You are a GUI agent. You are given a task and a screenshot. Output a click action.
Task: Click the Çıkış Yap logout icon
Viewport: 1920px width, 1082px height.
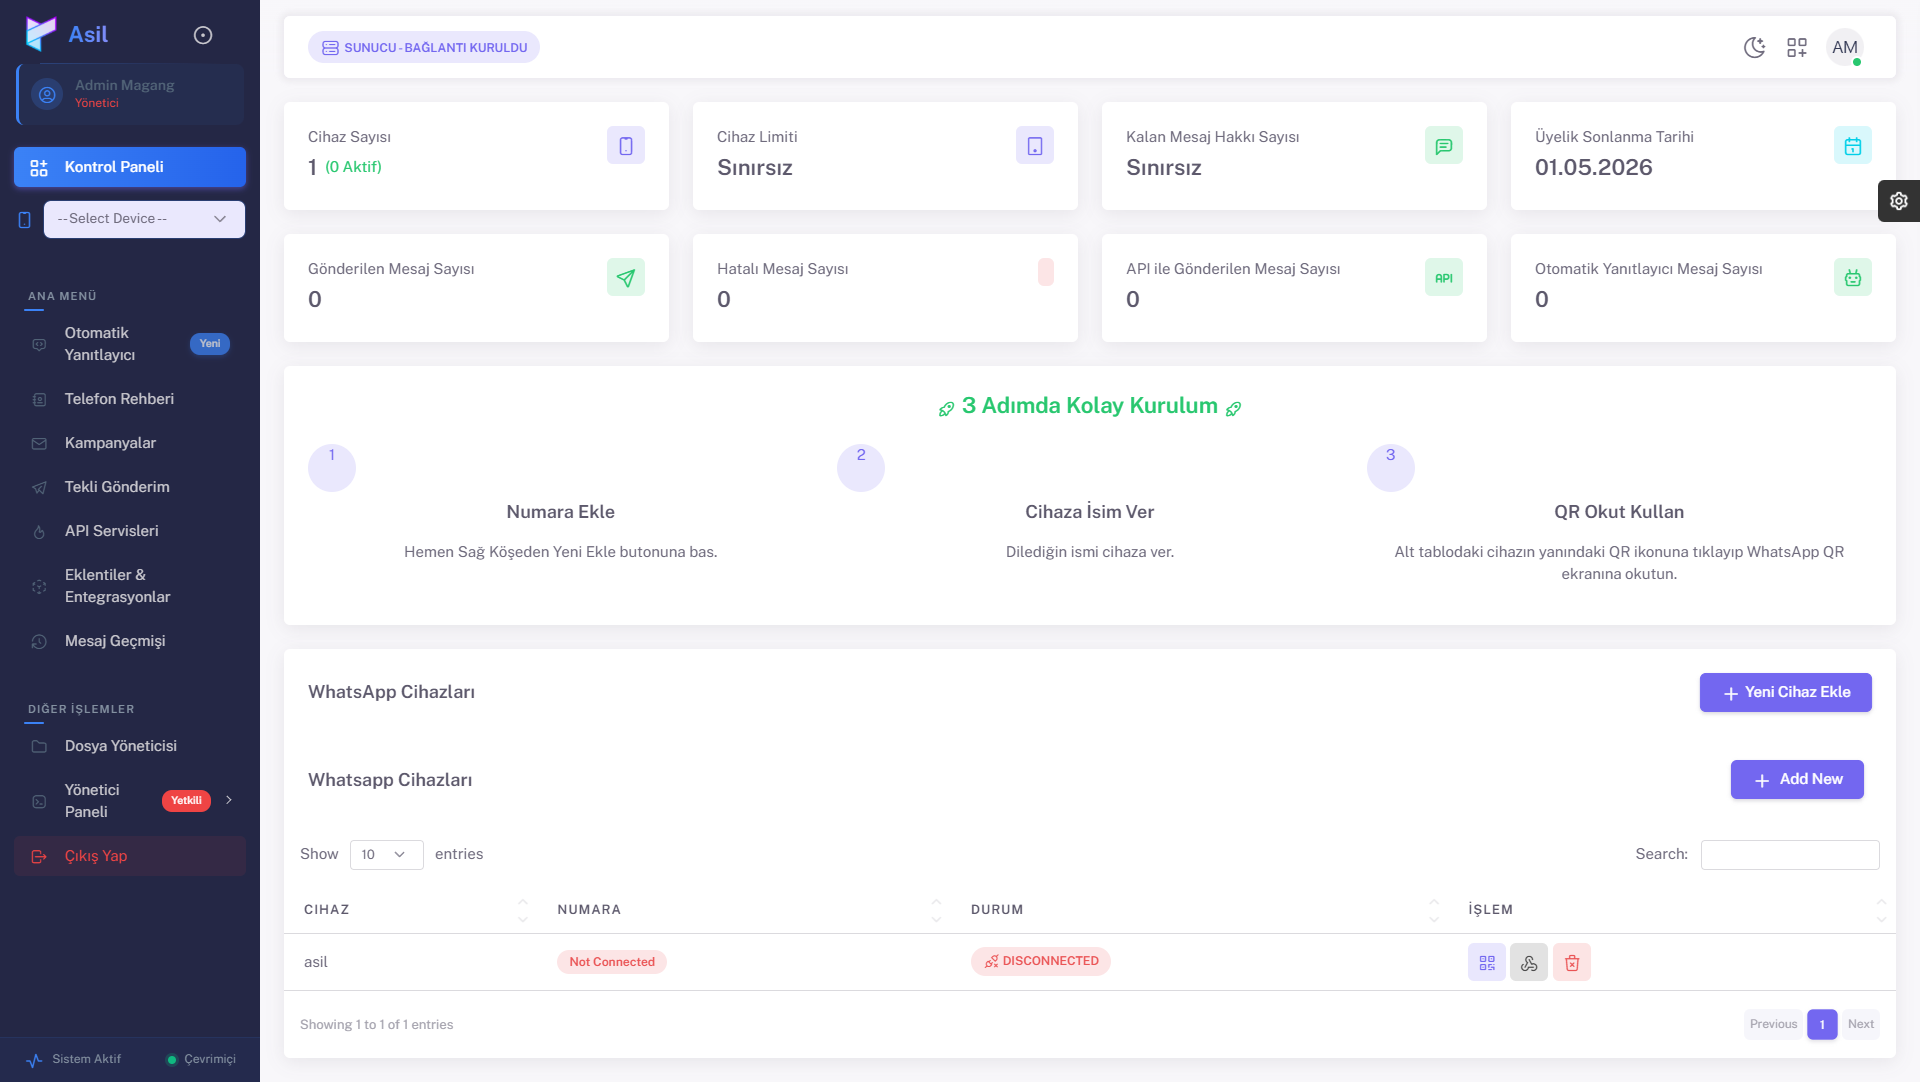pos(39,857)
